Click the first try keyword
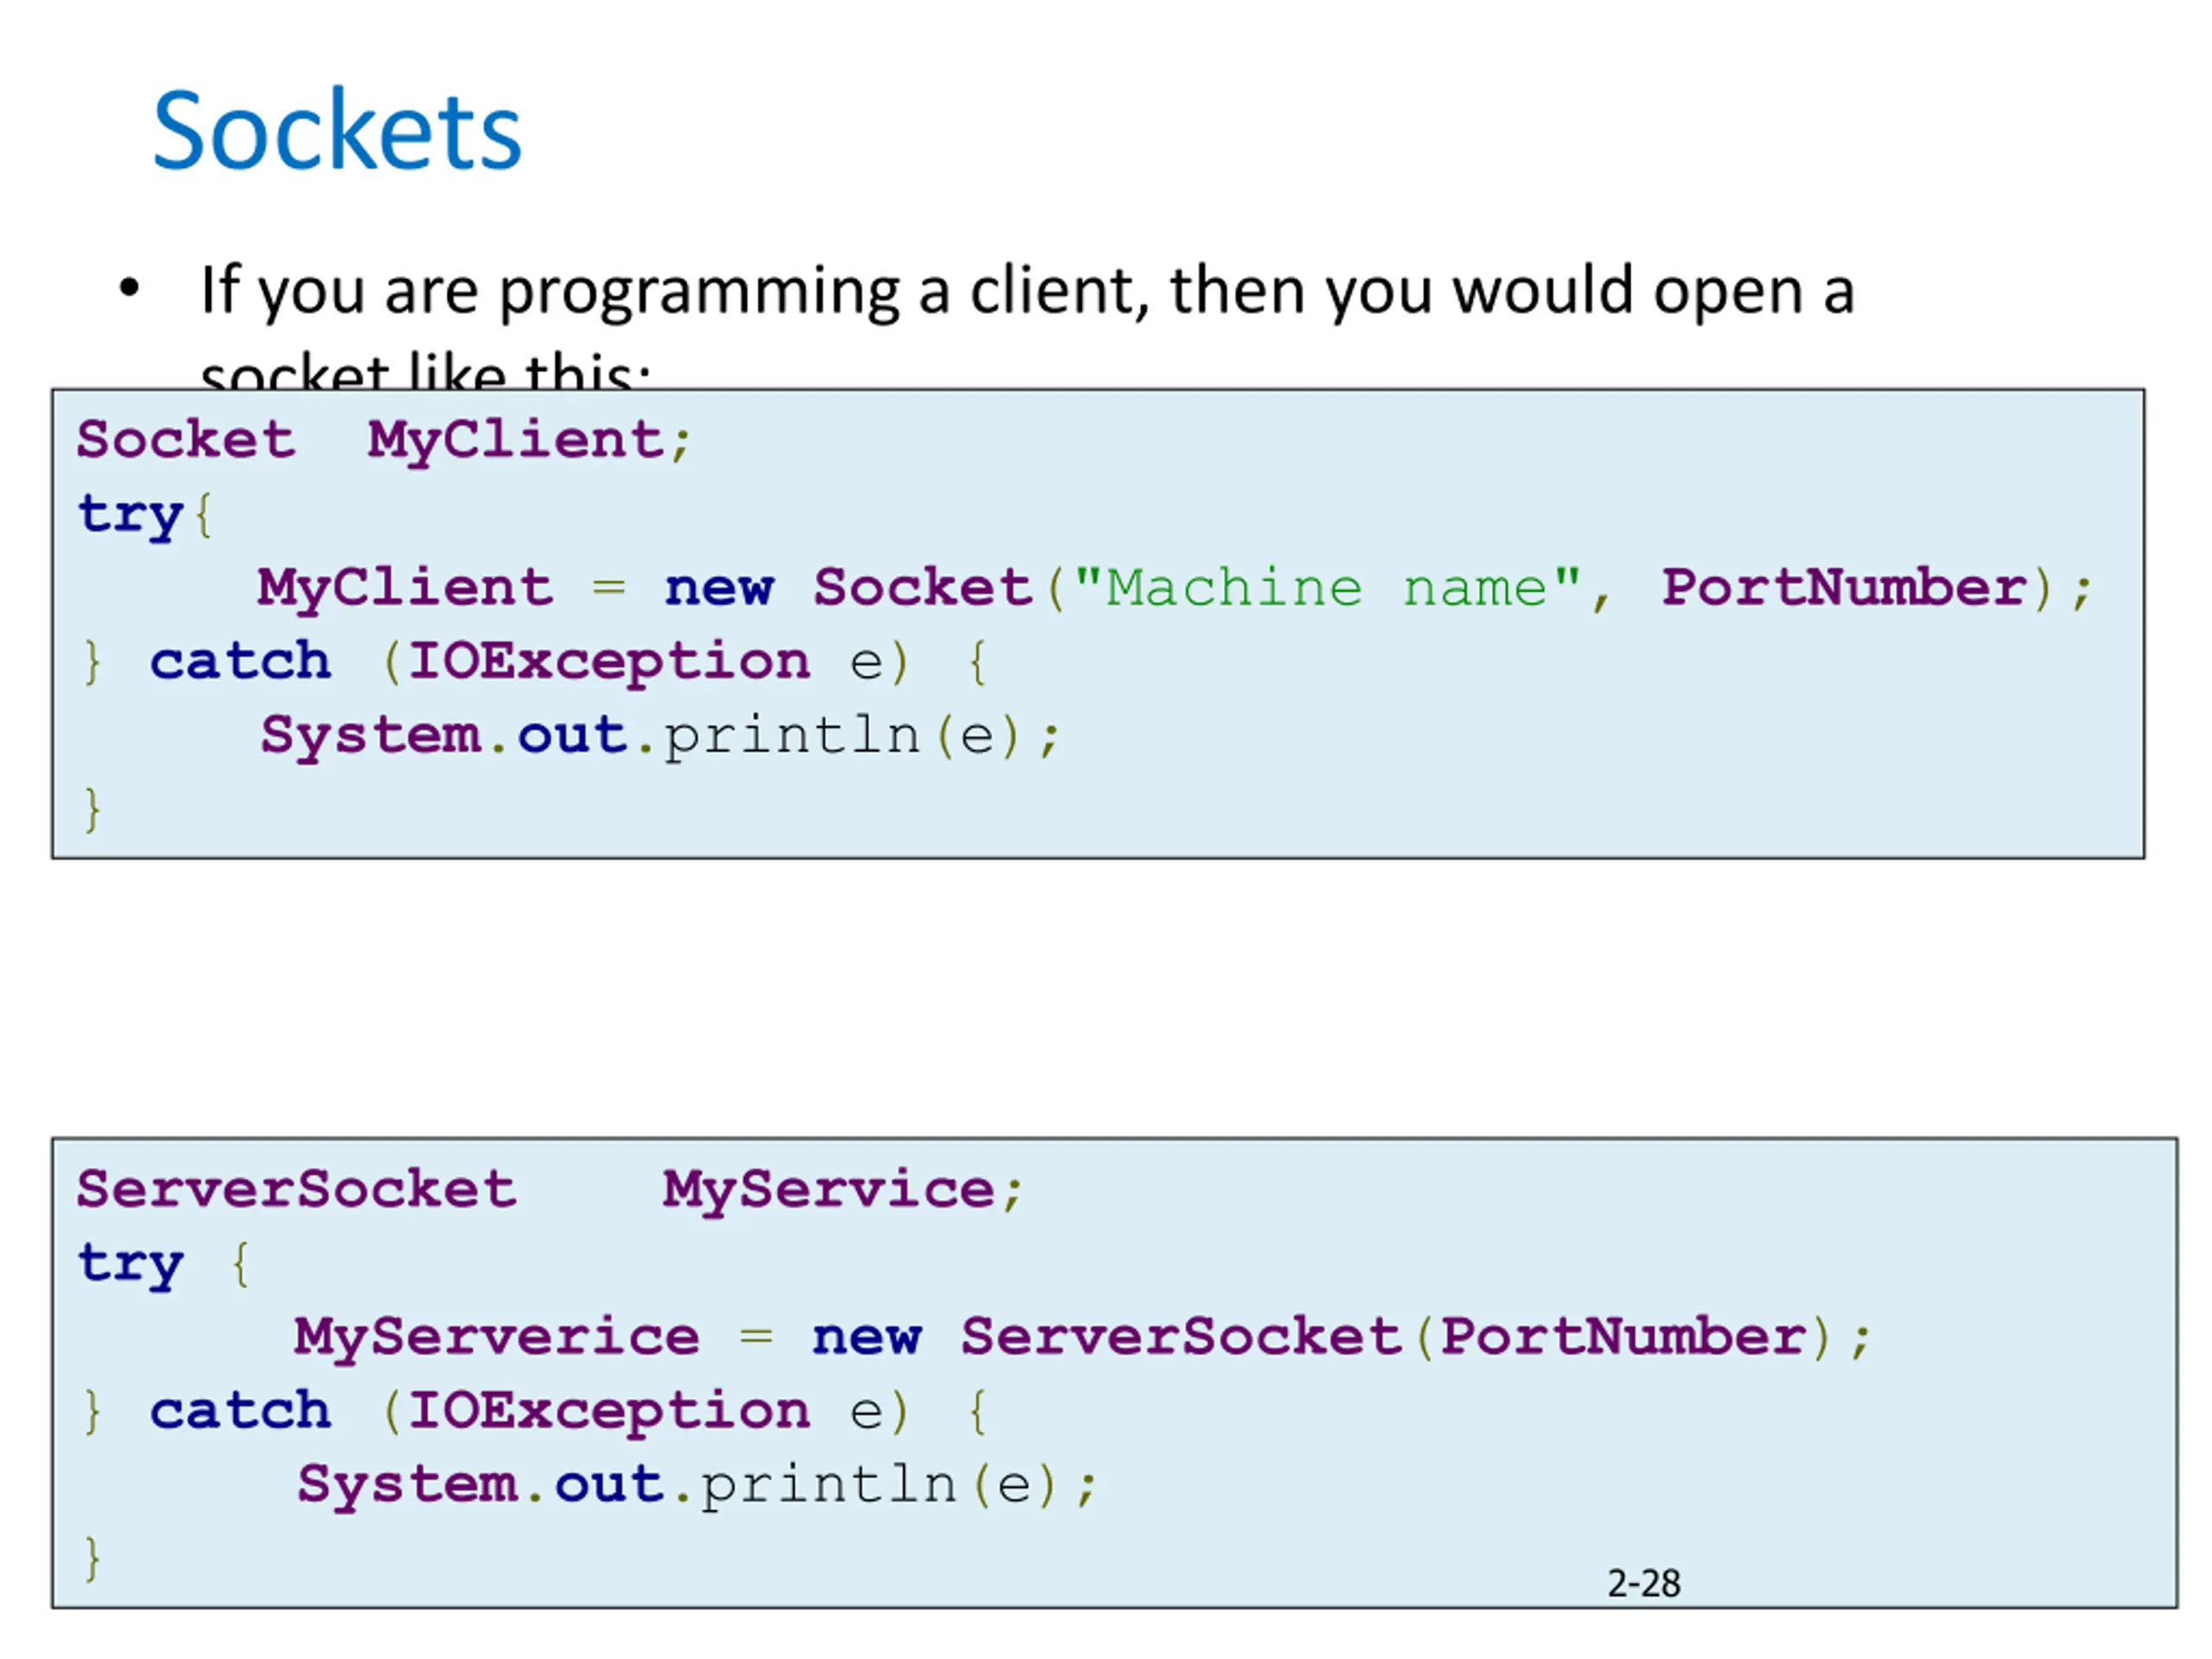Image resolution: width=2212 pixels, height=1659 pixels. tap(131, 515)
